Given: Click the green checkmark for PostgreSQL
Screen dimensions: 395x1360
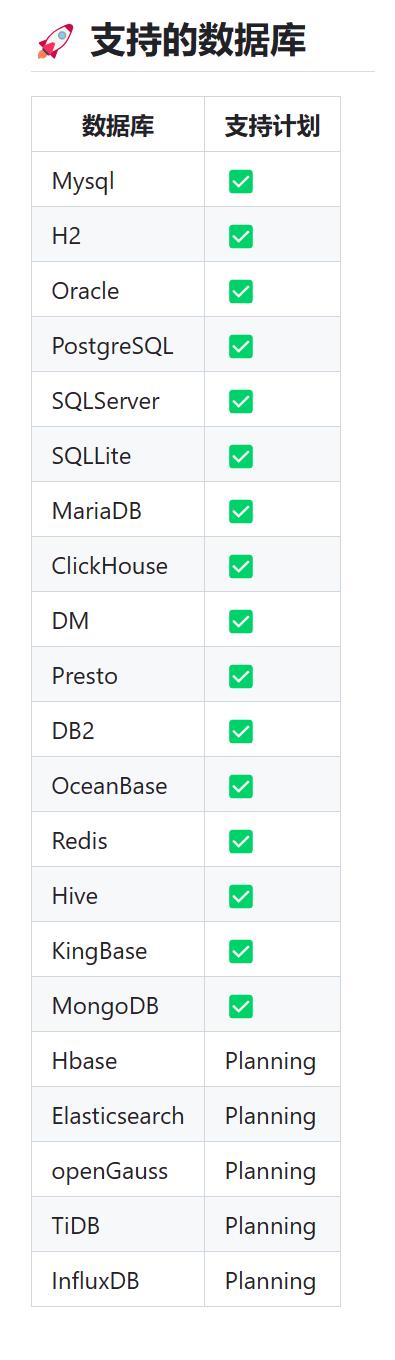Looking at the screenshot, I should pos(241,347).
